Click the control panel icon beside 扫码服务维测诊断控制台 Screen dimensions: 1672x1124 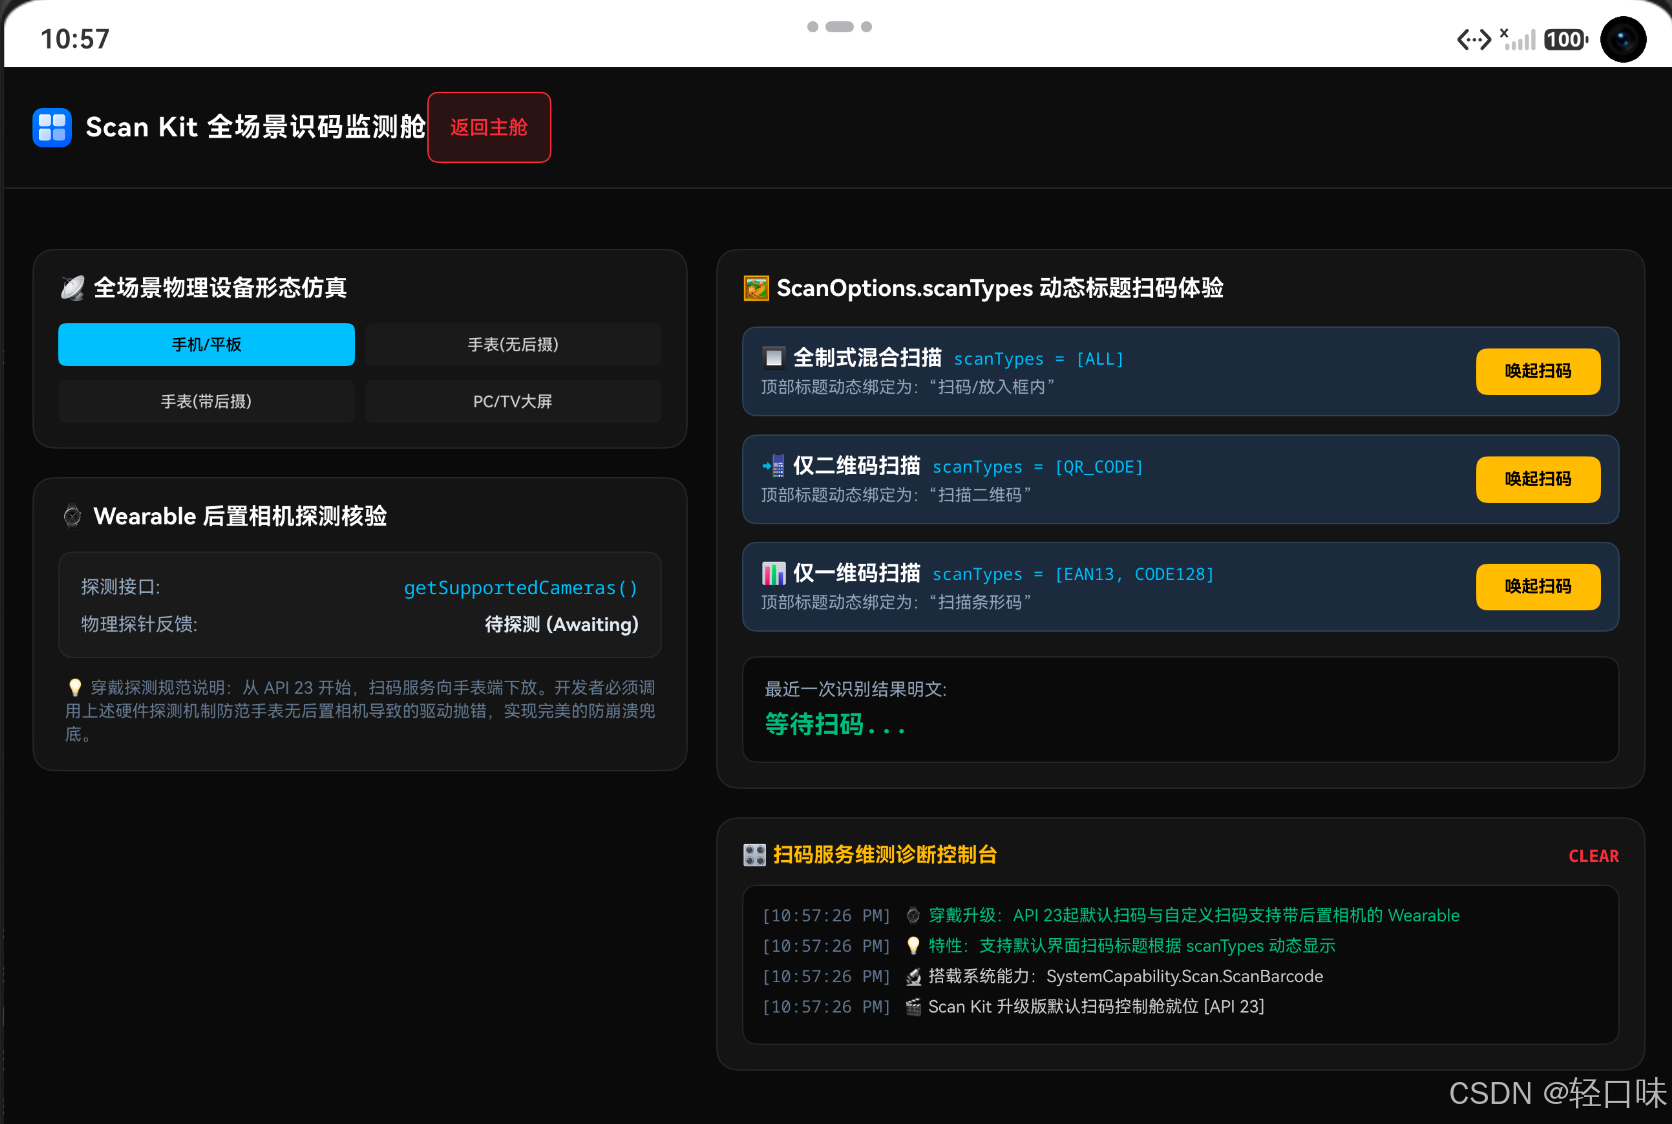point(755,855)
